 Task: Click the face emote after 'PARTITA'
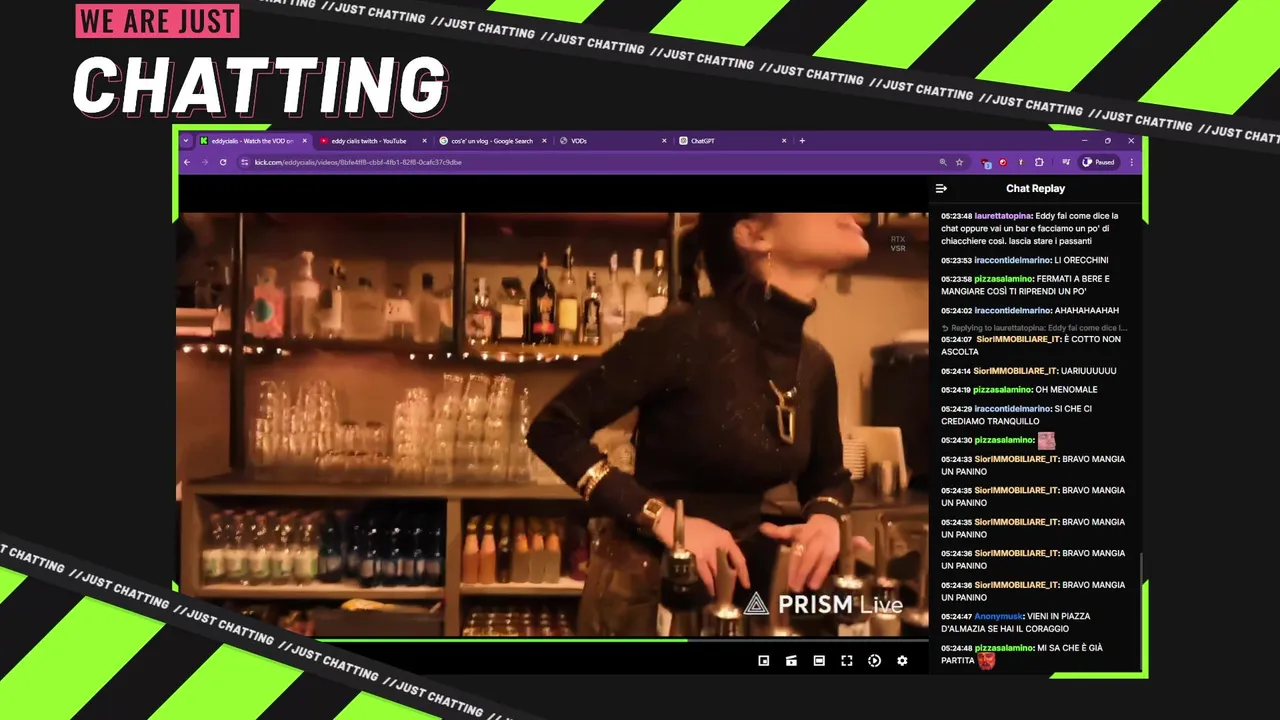tap(987, 661)
